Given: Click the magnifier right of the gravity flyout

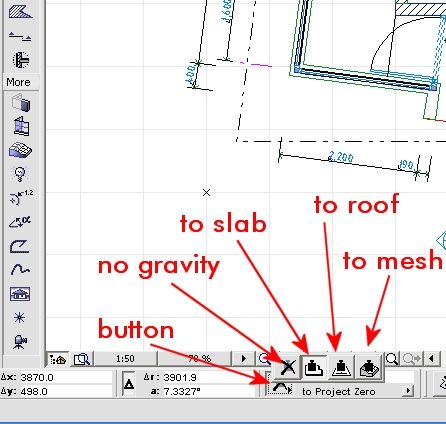Looking at the screenshot, I should point(392,359).
